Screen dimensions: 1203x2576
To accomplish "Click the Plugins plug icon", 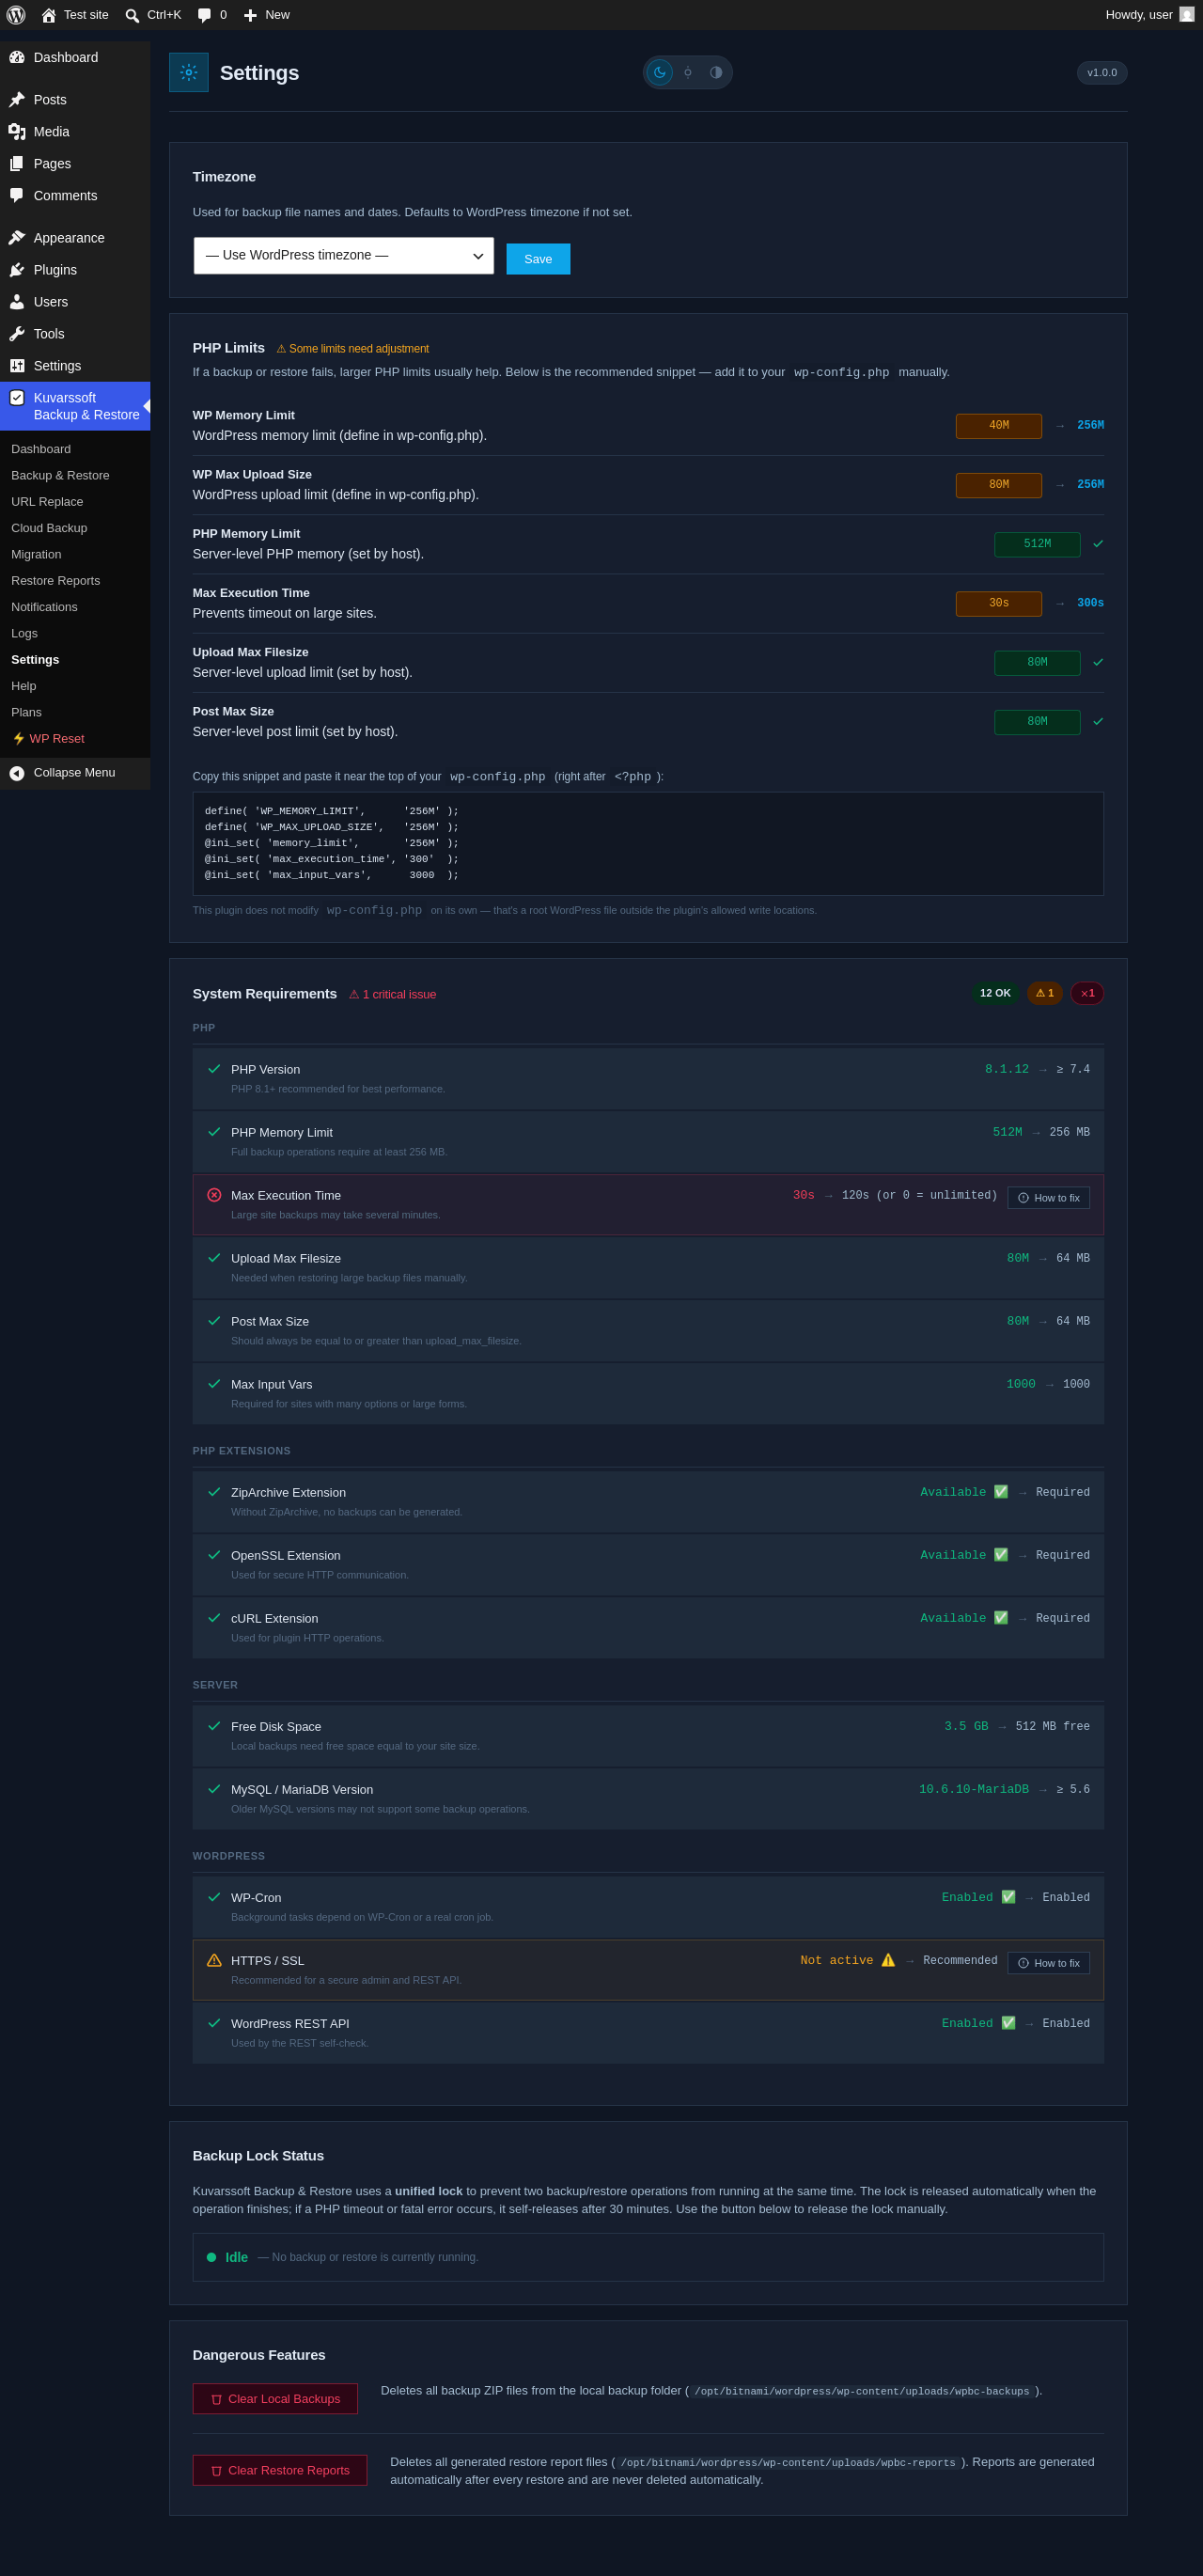I will point(17,269).
